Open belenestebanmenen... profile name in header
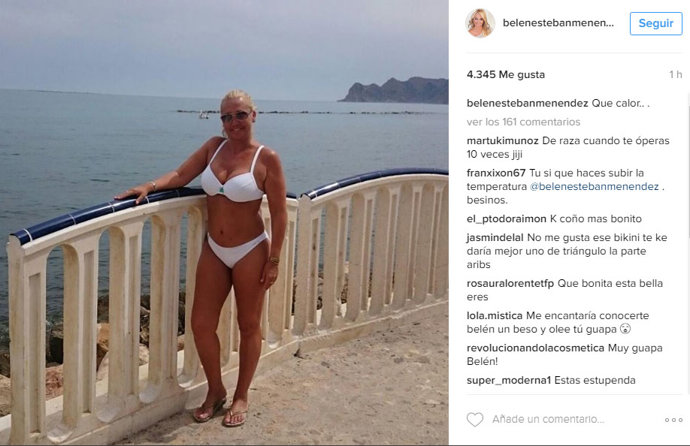This screenshot has height=446, width=690. point(558,23)
